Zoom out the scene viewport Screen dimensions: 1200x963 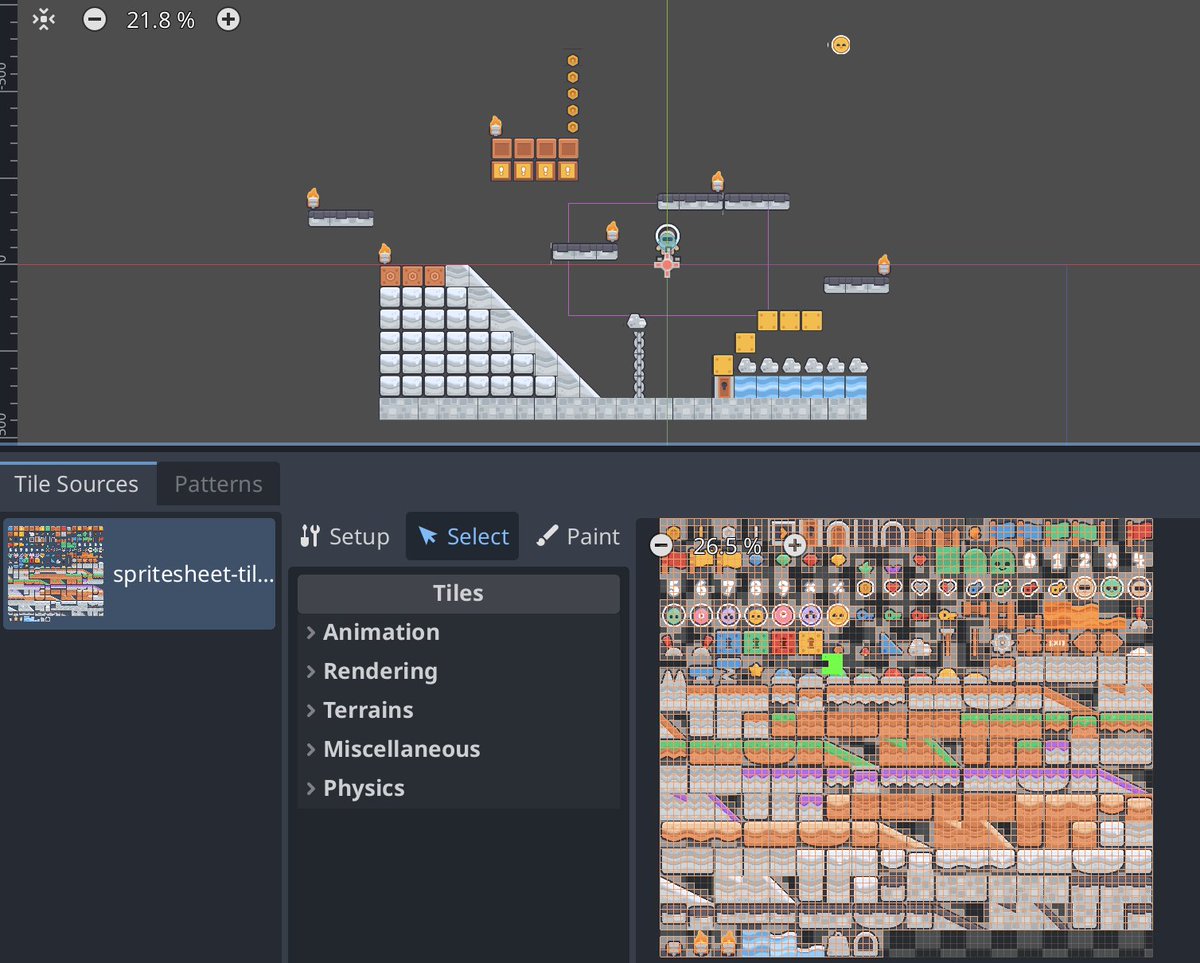94,19
